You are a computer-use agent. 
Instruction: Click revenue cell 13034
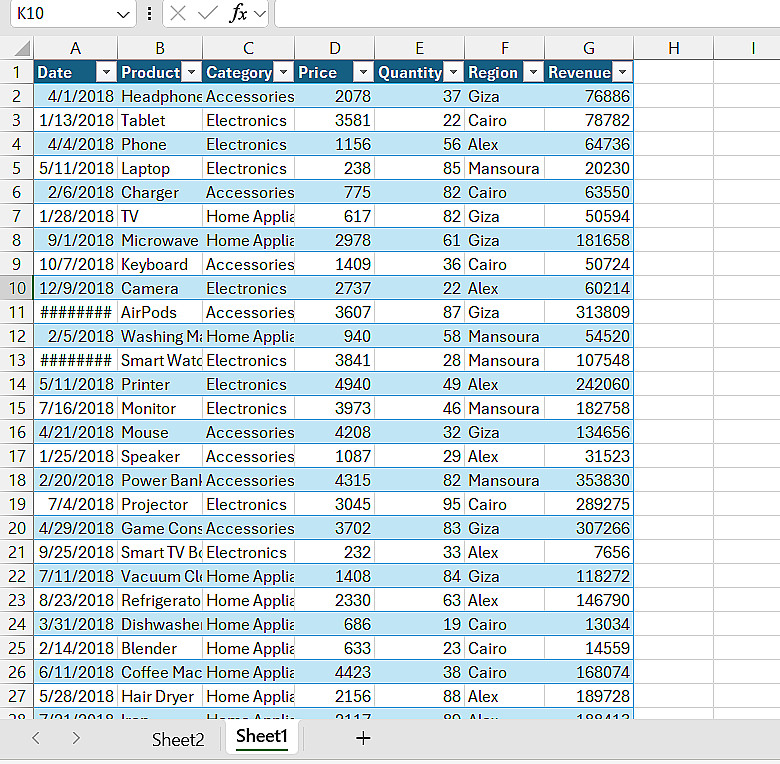click(x=589, y=624)
